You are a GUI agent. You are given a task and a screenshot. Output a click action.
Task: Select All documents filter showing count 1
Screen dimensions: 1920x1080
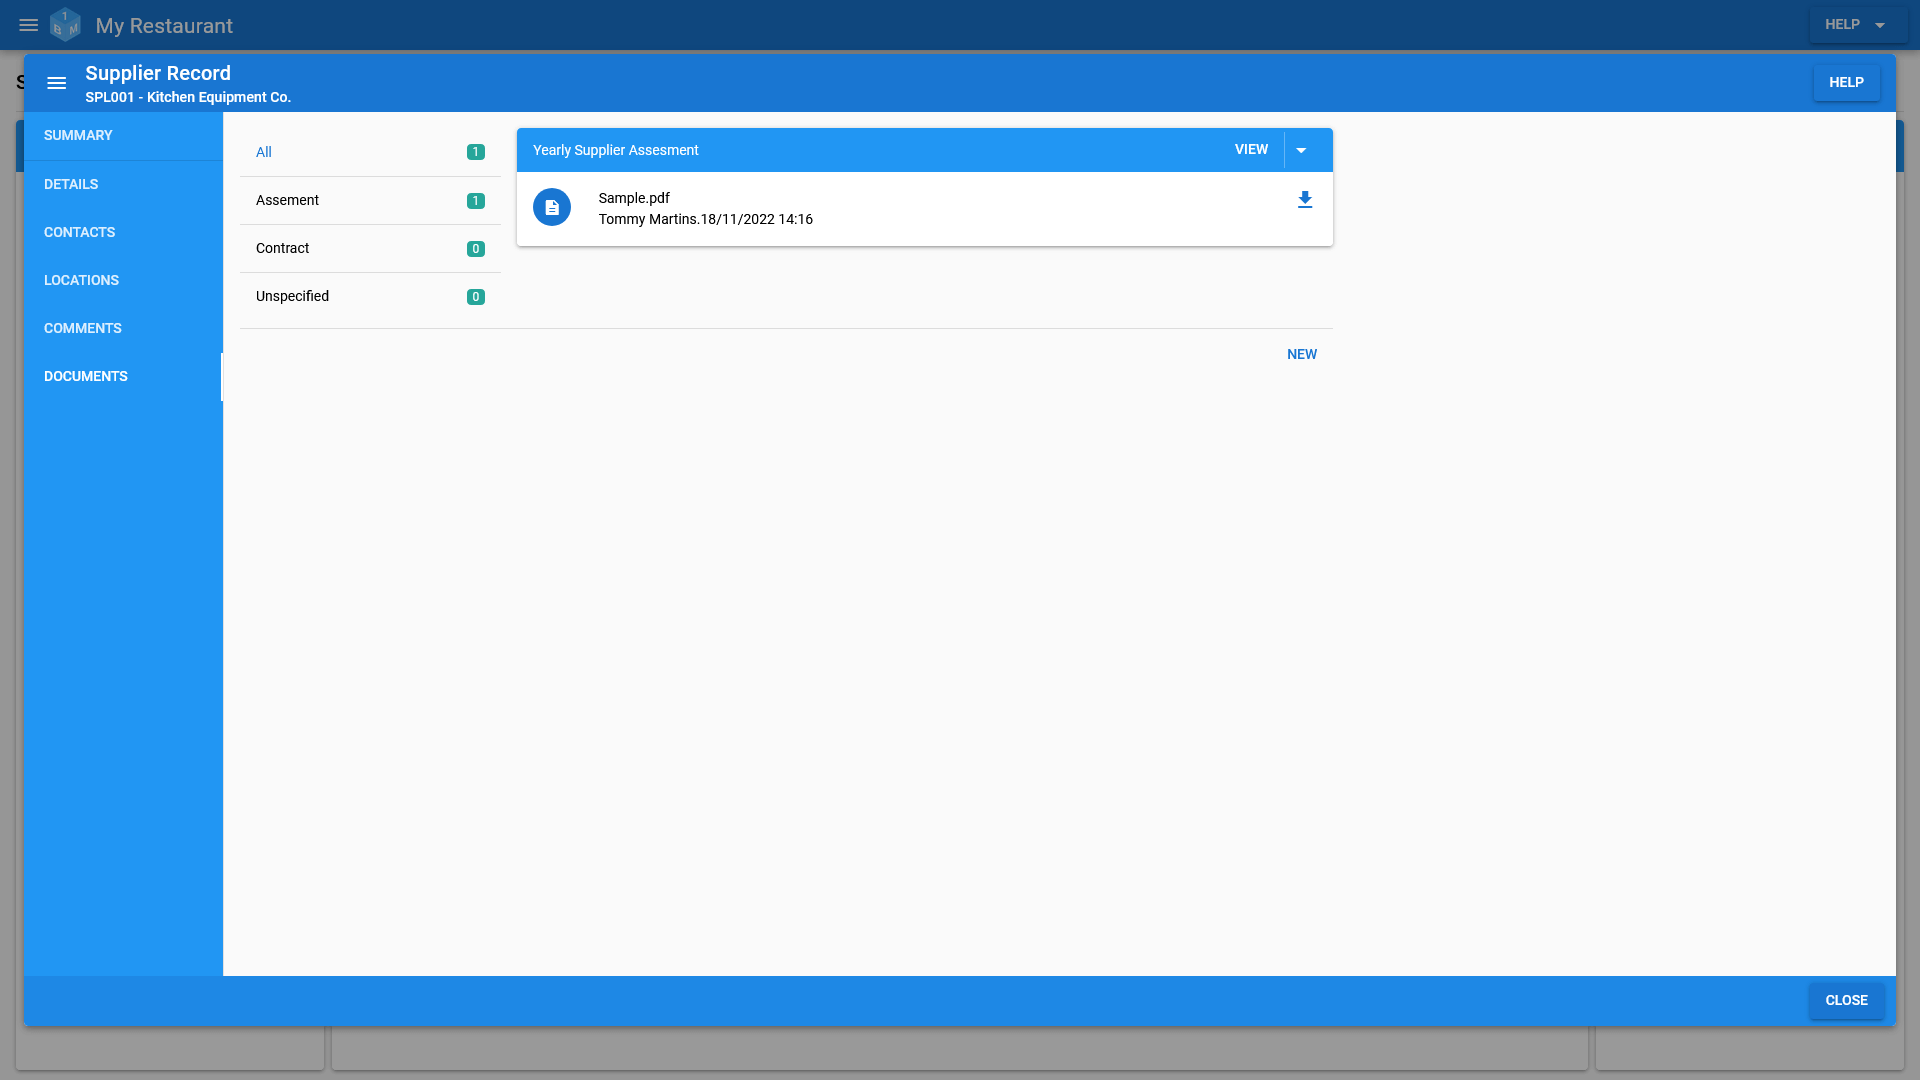click(369, 152)
